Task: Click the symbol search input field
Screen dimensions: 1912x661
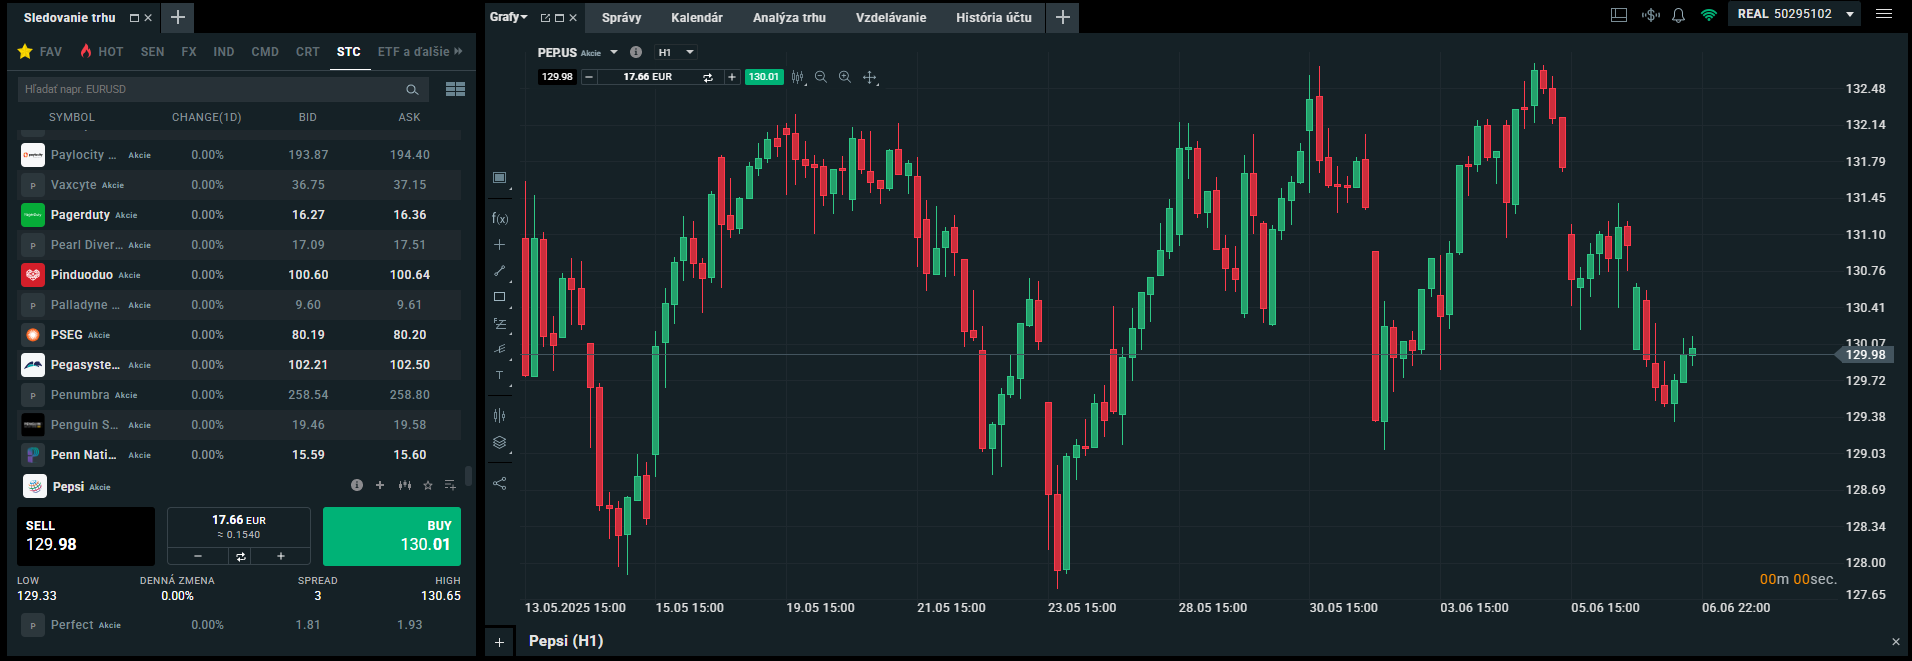Action: [212, 89]
